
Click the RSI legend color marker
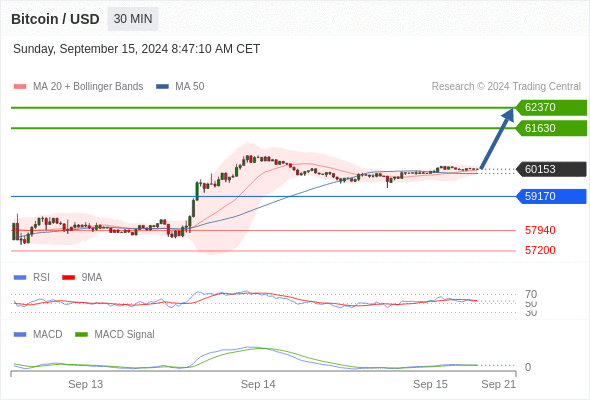[20, 278]
